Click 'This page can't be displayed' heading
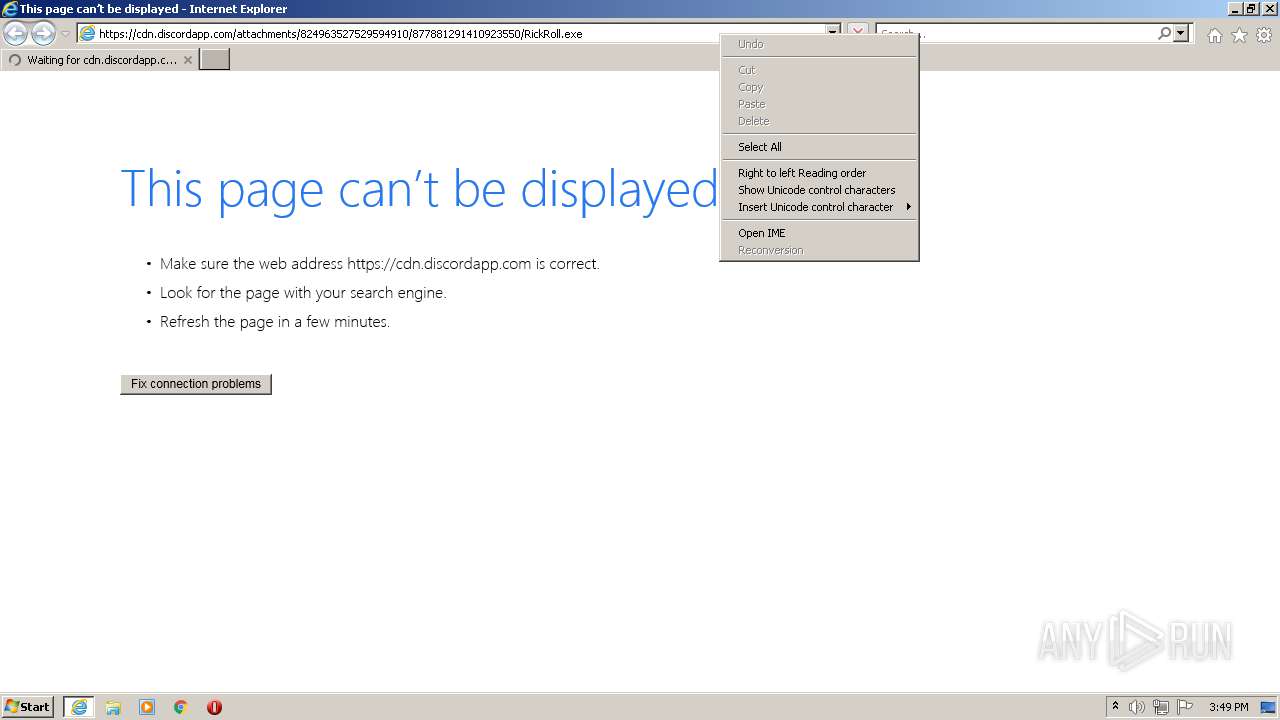Image resolution: width=1280 pixels, height=720 pixels. (x=419, y=189)
